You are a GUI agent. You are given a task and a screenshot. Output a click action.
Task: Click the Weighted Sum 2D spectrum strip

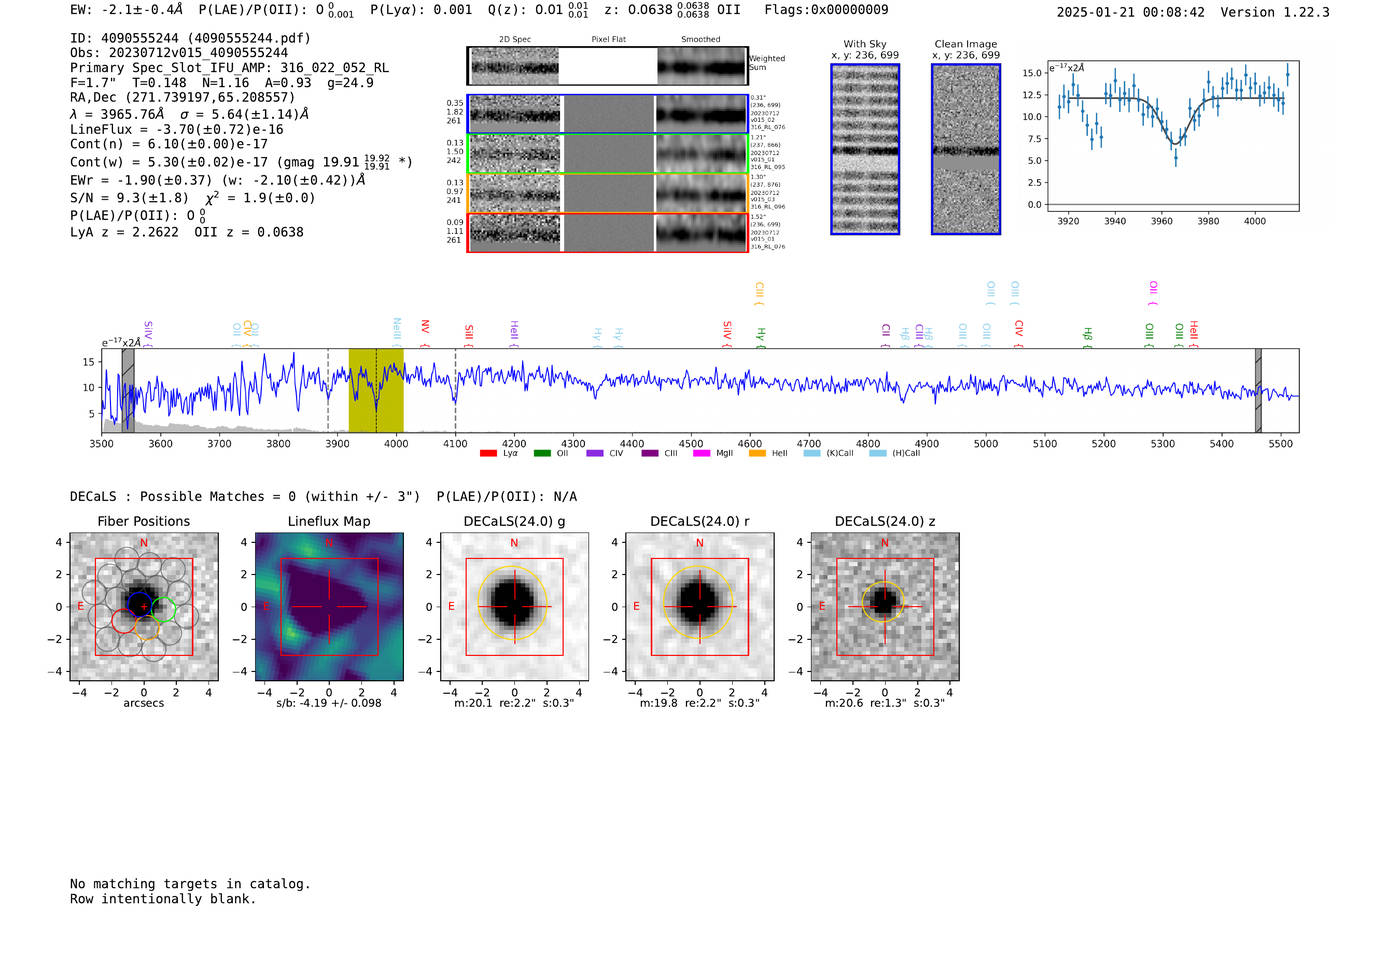pyautogui.click(x=607, y=66)
